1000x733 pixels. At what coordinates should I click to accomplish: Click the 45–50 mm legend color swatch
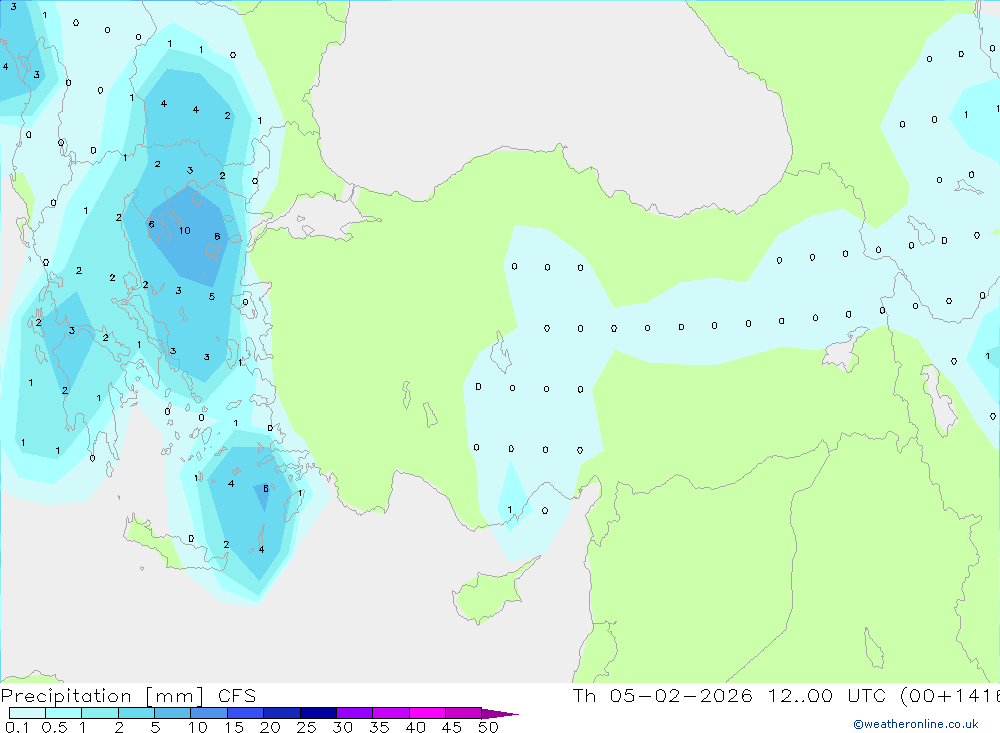tap(463, 713)
